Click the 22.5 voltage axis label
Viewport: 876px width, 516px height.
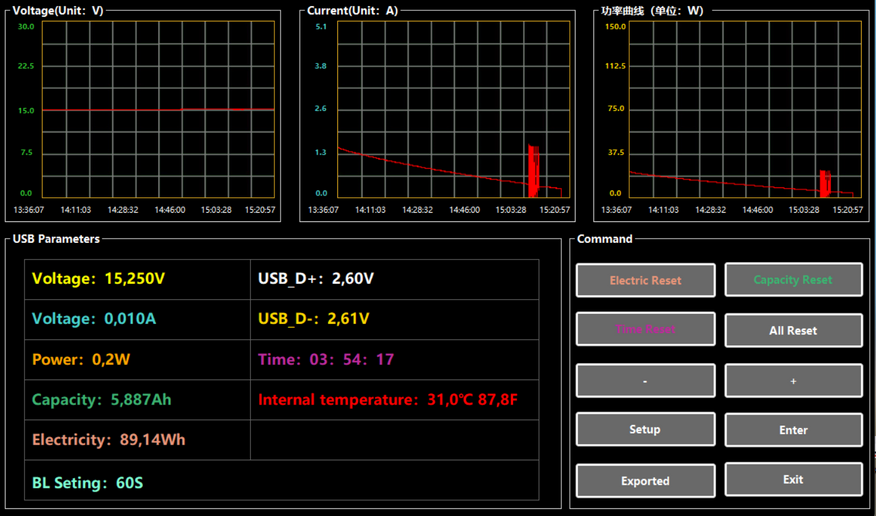[x=27, y=66]
